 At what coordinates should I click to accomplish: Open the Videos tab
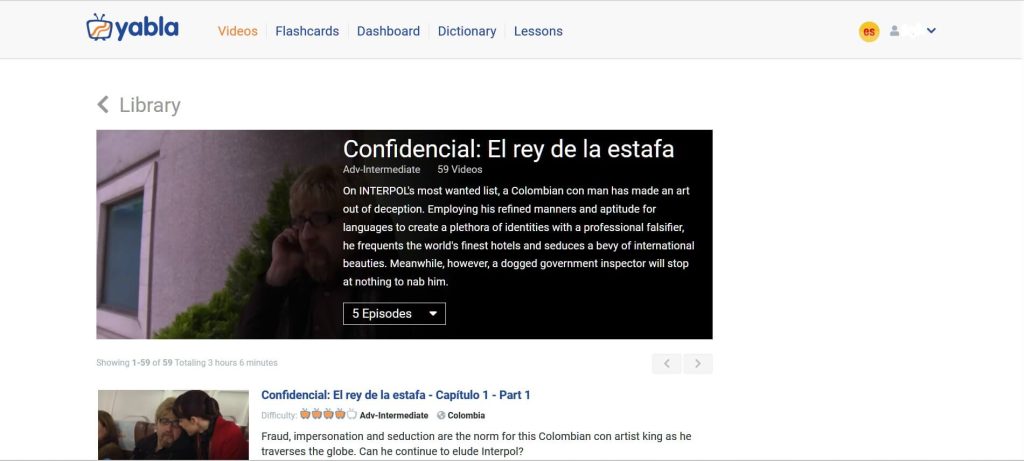coord(238,31)
